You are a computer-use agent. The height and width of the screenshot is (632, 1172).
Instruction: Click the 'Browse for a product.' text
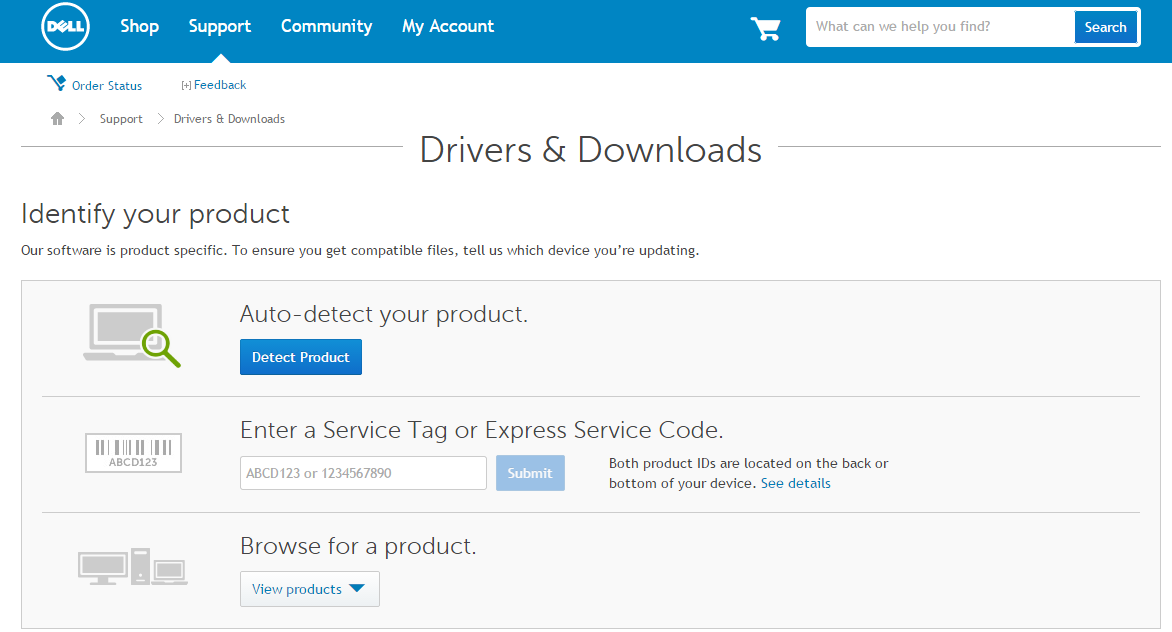click(x=358, y=546)
